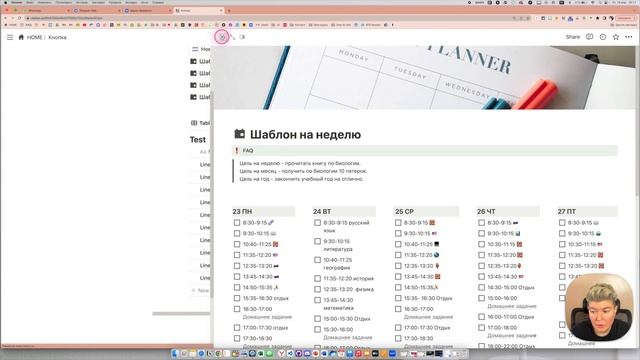Open a new browser tab with the plus
Screen dimensions: 640x360
pyautogui.click(x=229, y=10)
